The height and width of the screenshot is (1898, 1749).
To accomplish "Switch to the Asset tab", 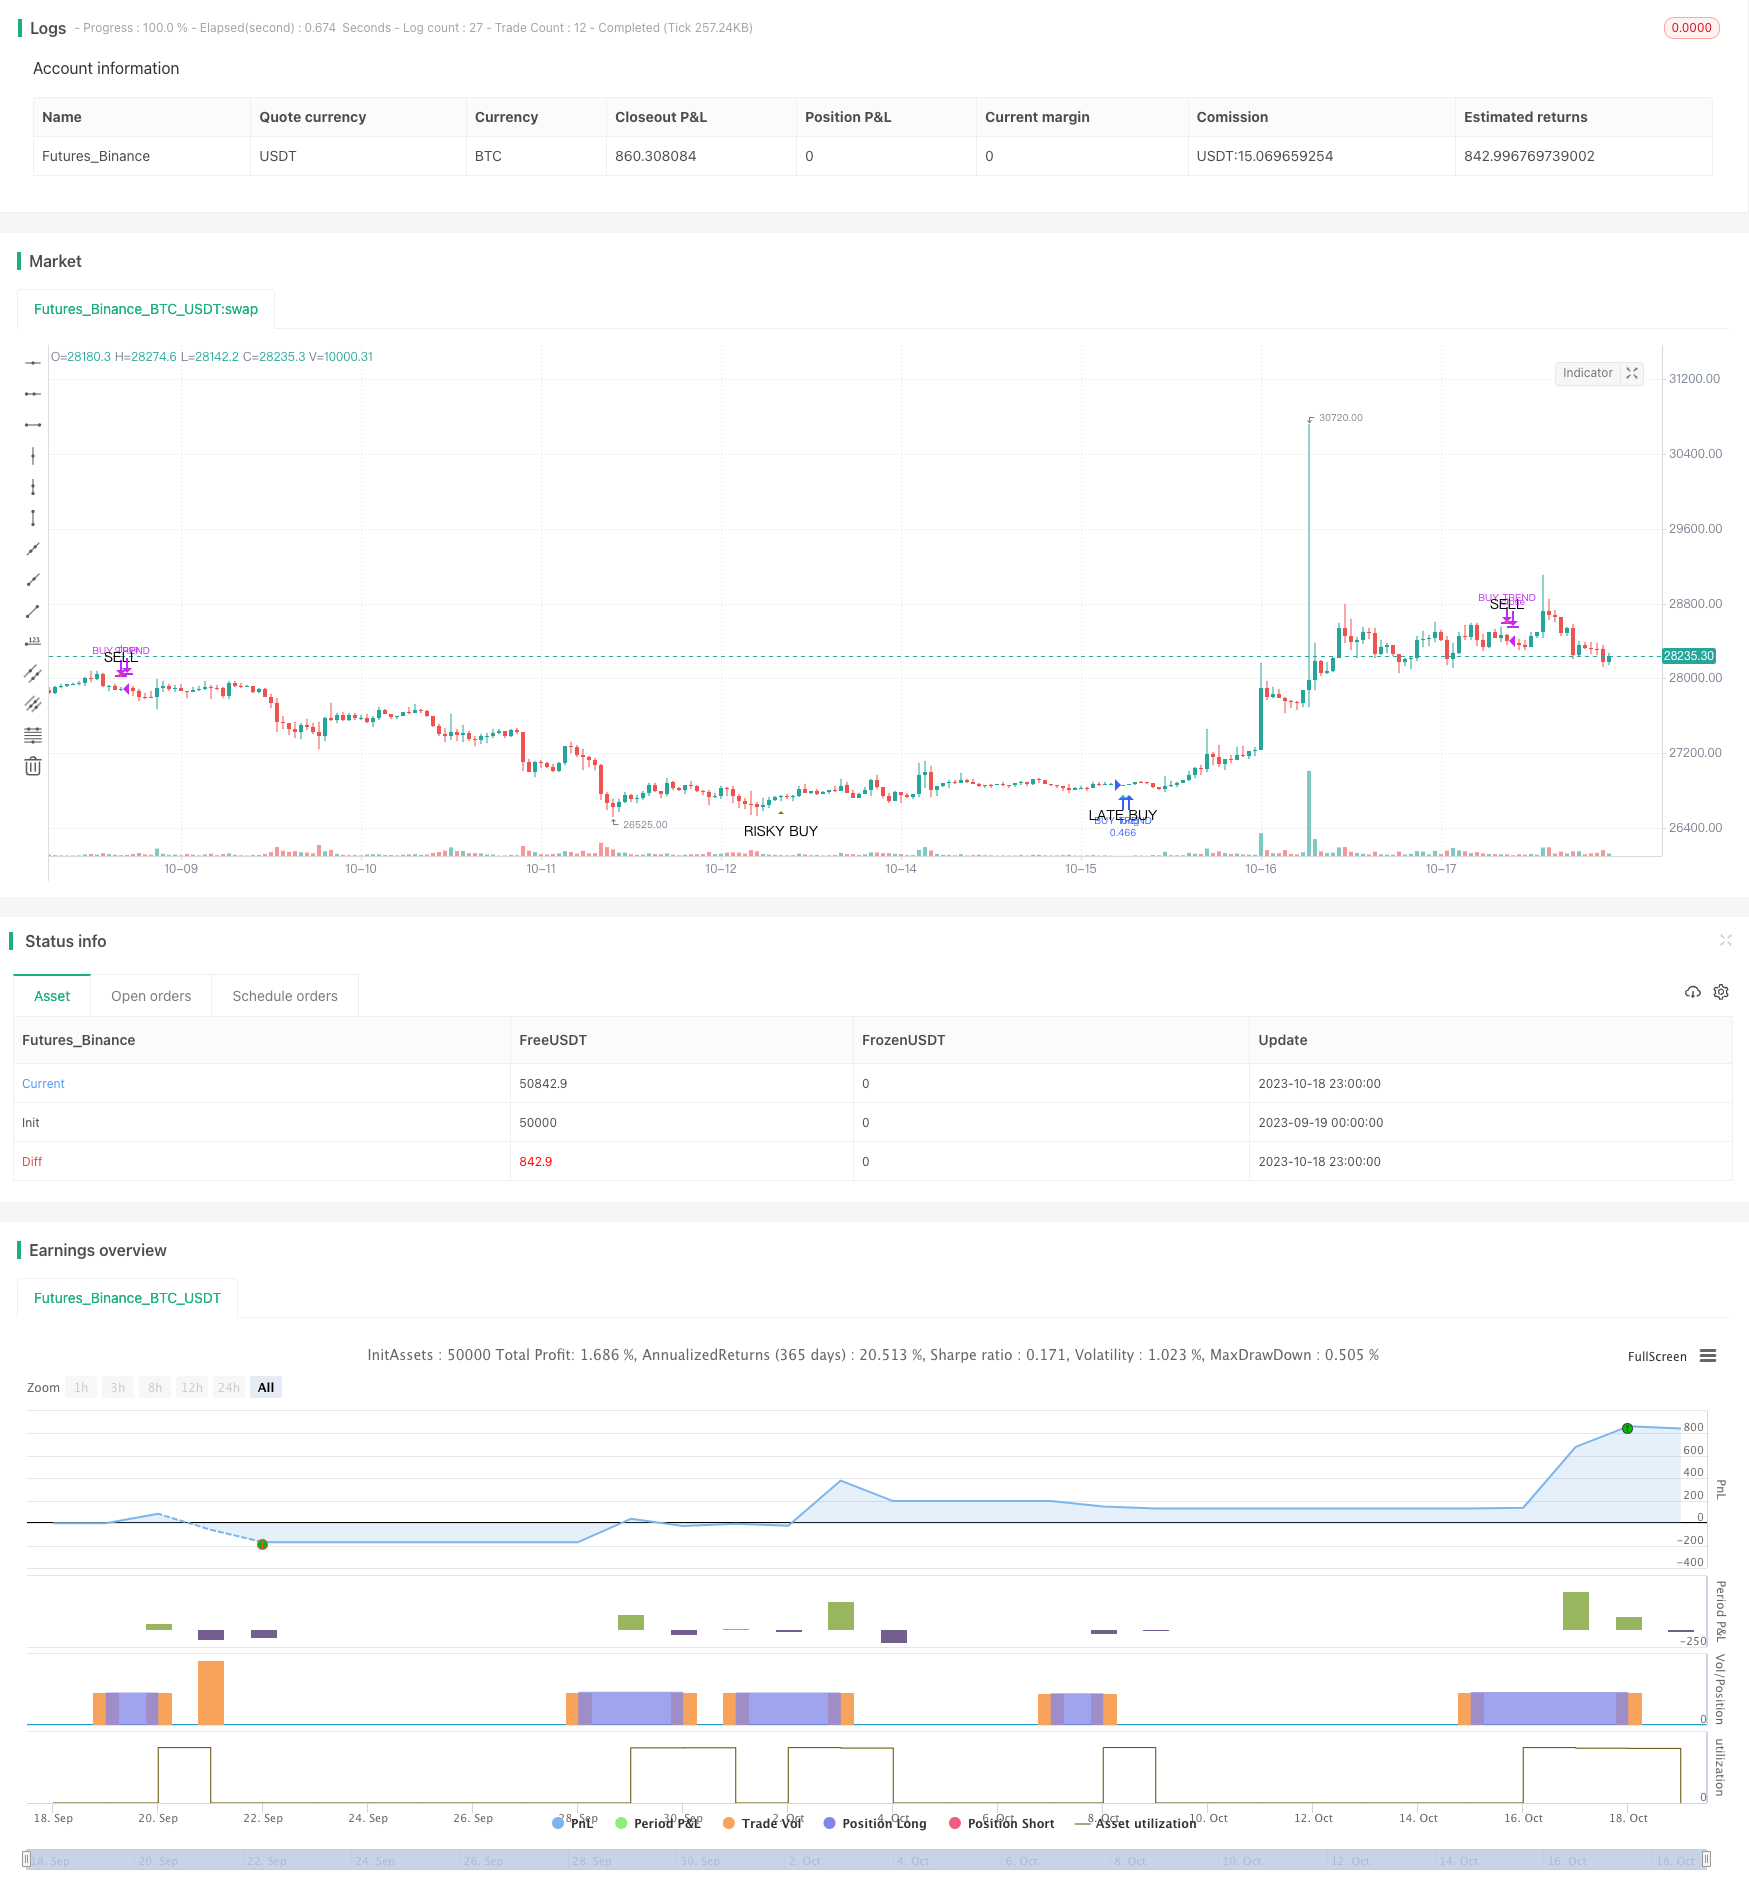I will [52, 996].
